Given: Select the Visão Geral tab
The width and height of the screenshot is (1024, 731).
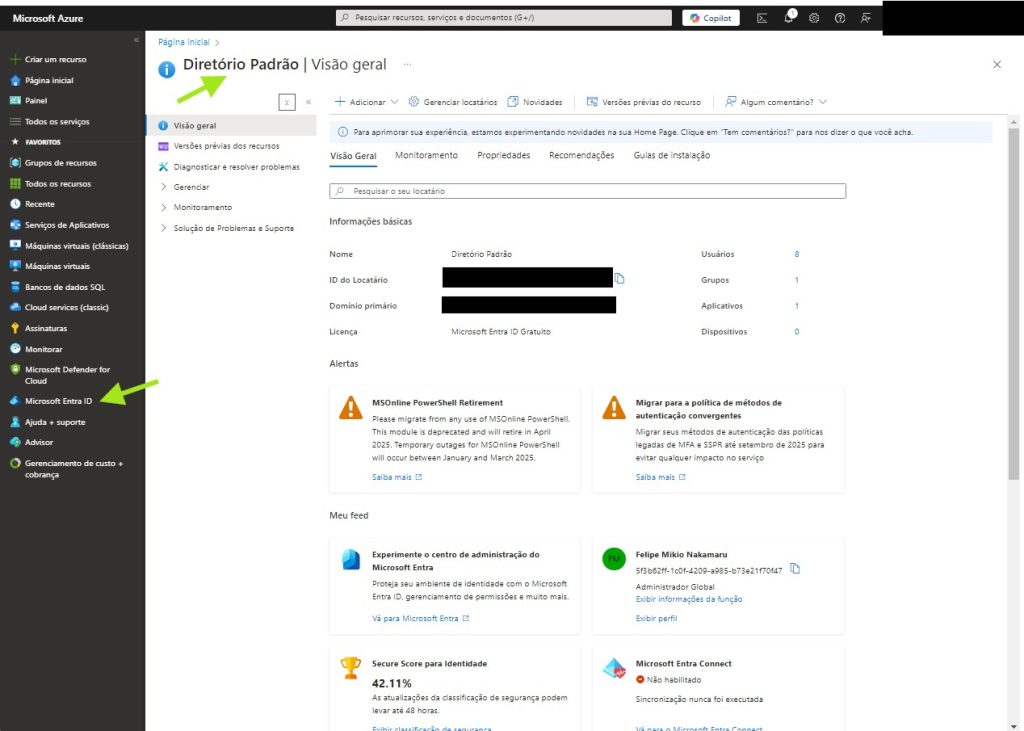Looking at the screenshot, I should tap(353, 155).
